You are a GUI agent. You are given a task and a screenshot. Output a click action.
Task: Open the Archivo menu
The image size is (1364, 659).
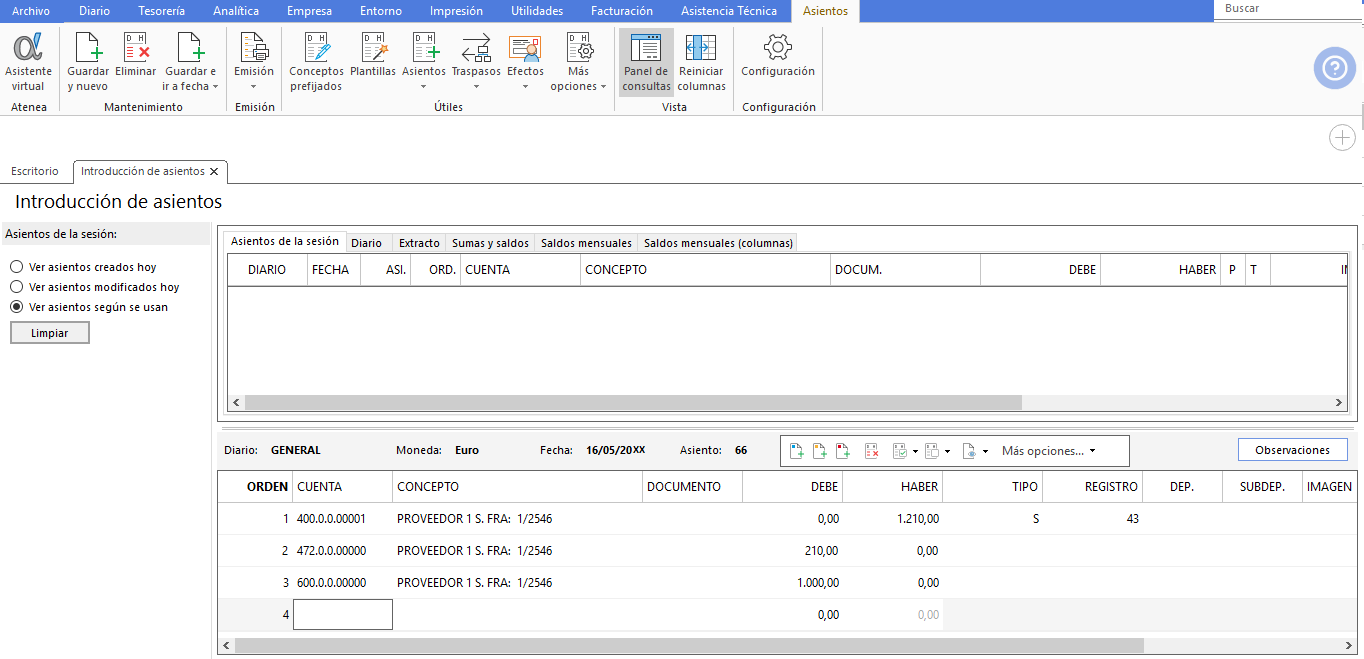click(x=31, y=11)
